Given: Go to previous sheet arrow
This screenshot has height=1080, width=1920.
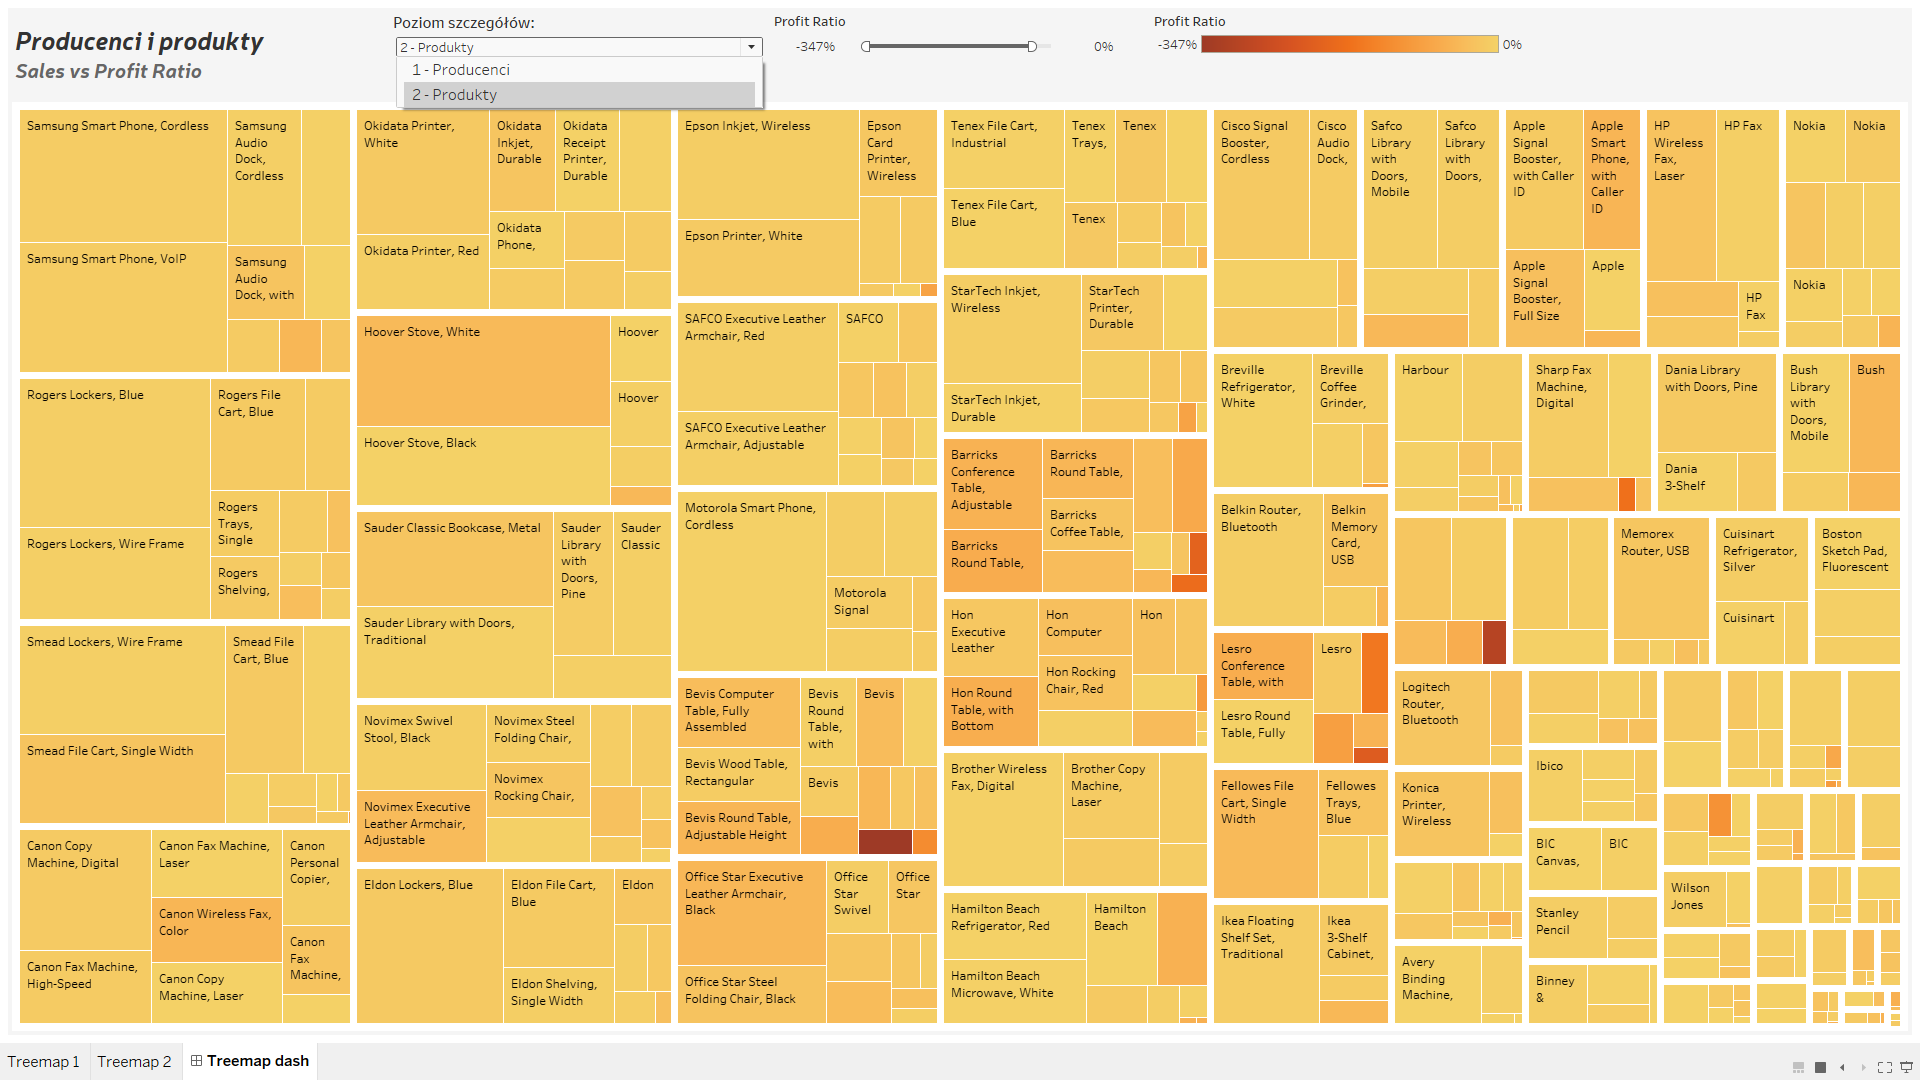Looking at the screenshot, I should click(1842, 1067).
